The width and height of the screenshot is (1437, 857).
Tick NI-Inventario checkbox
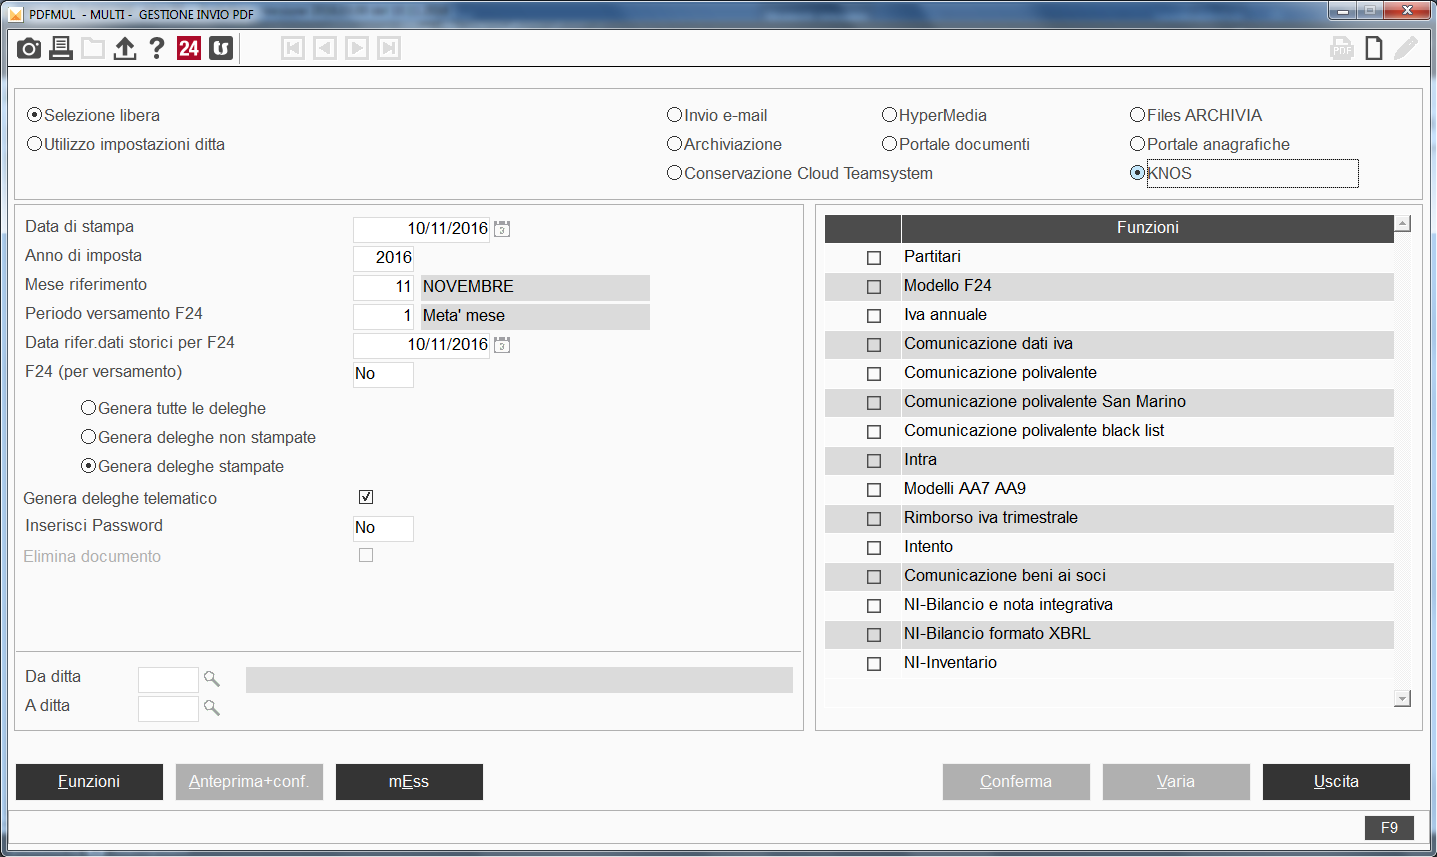tap(874, 664)
